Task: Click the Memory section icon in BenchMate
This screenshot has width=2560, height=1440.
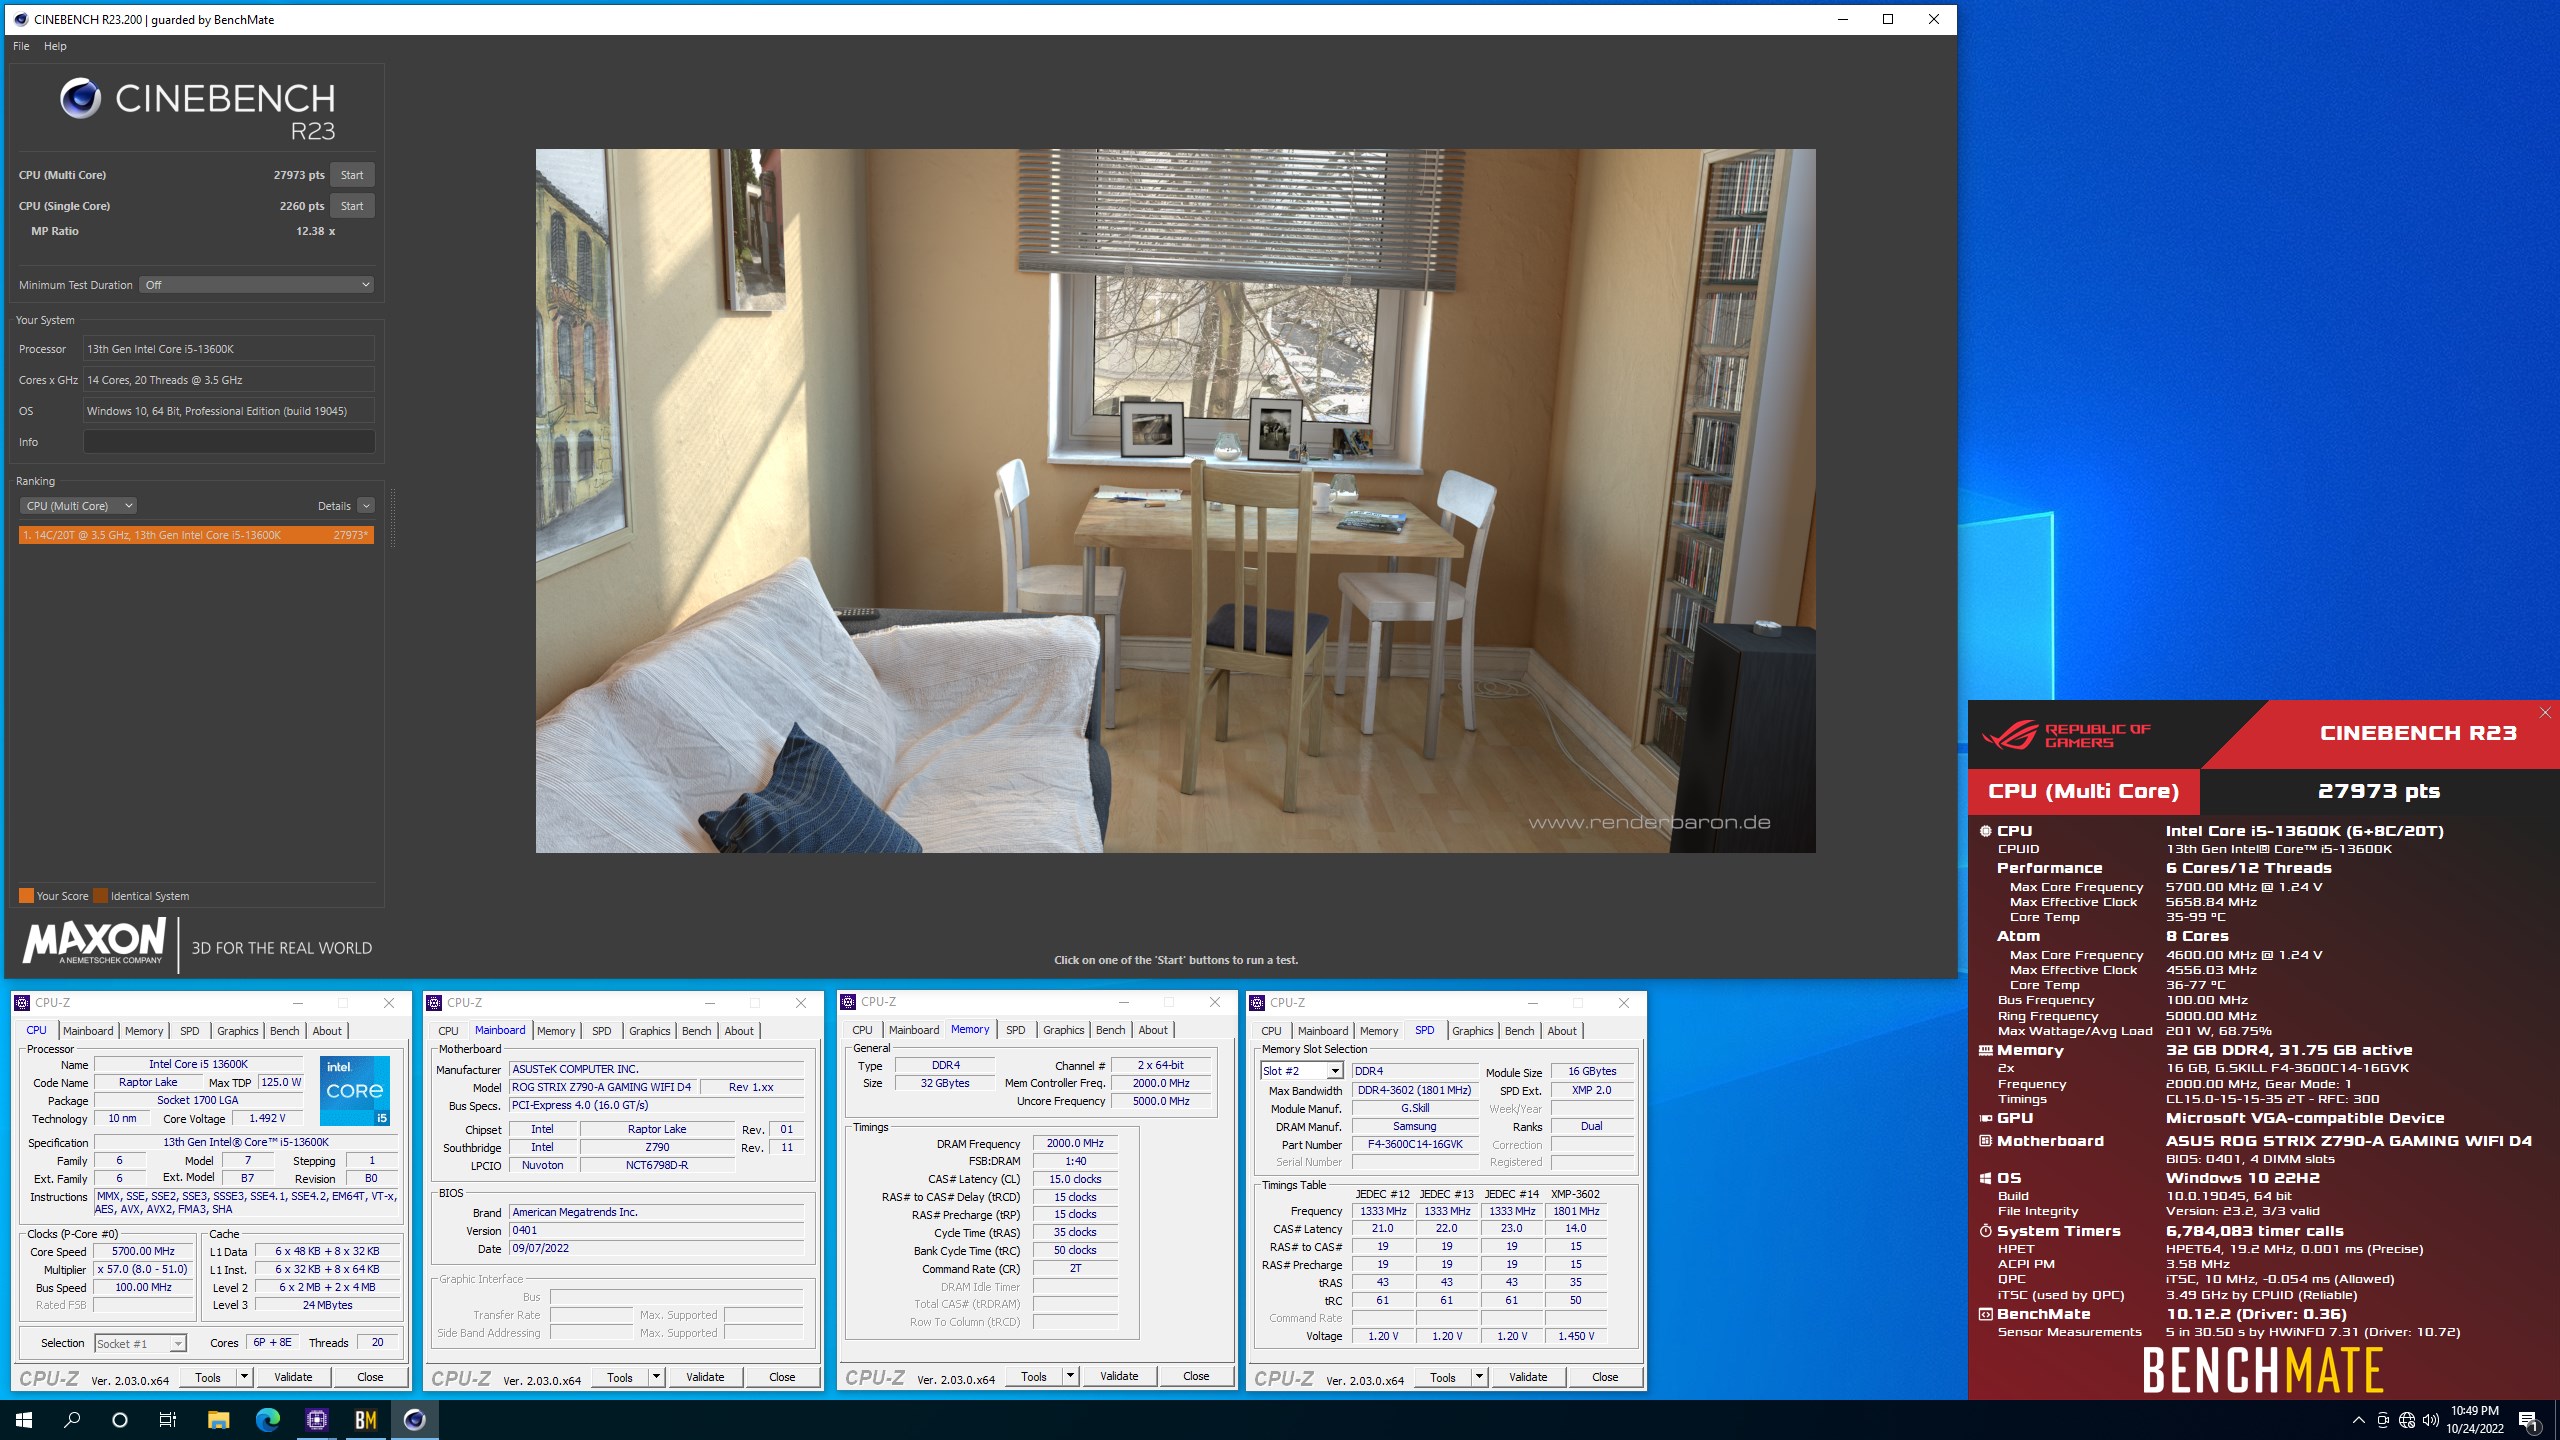Action: tap(1985, 1050)
